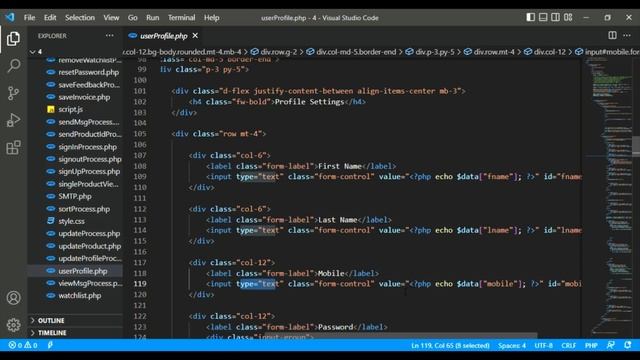Open Customize Layout icon

(568, 18)
